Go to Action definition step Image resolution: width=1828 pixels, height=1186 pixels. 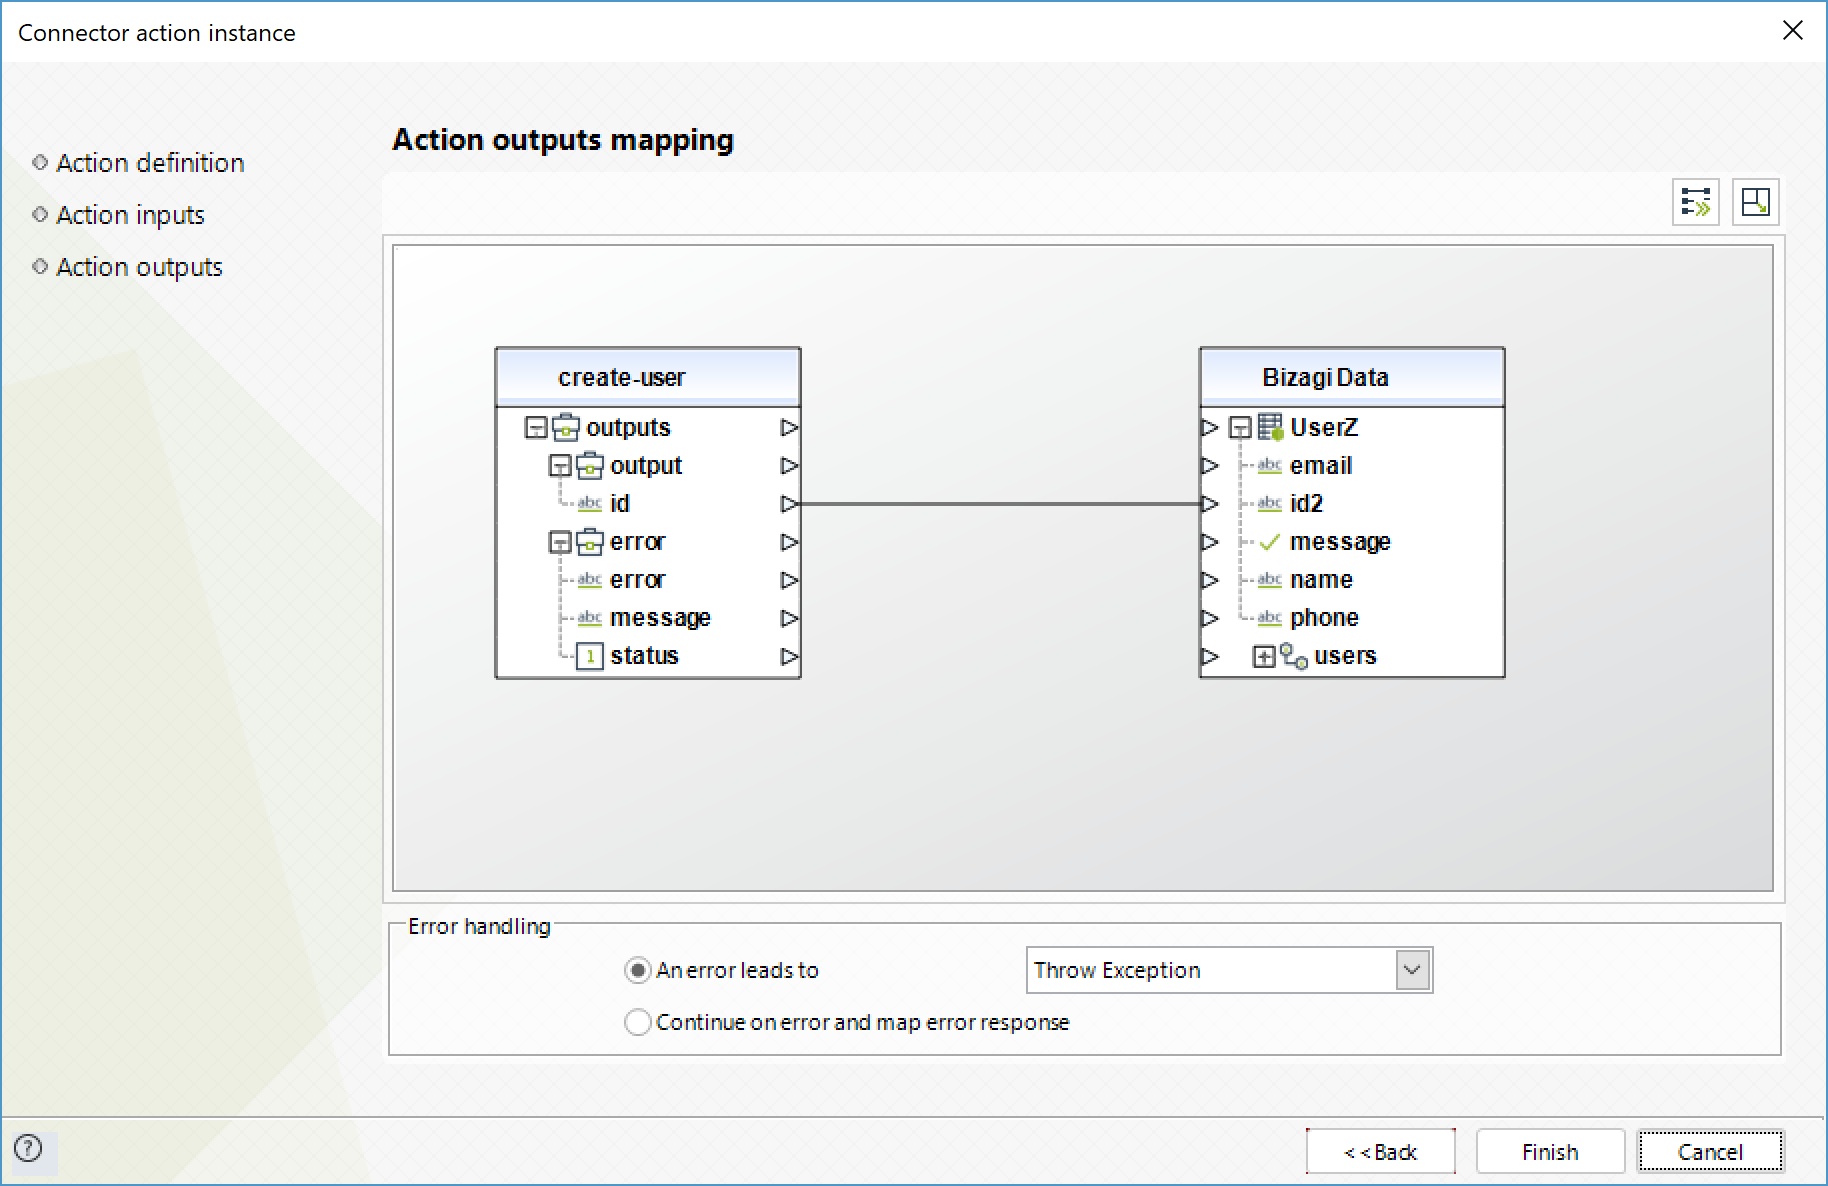pyautogui.click(x=150, y=163)
